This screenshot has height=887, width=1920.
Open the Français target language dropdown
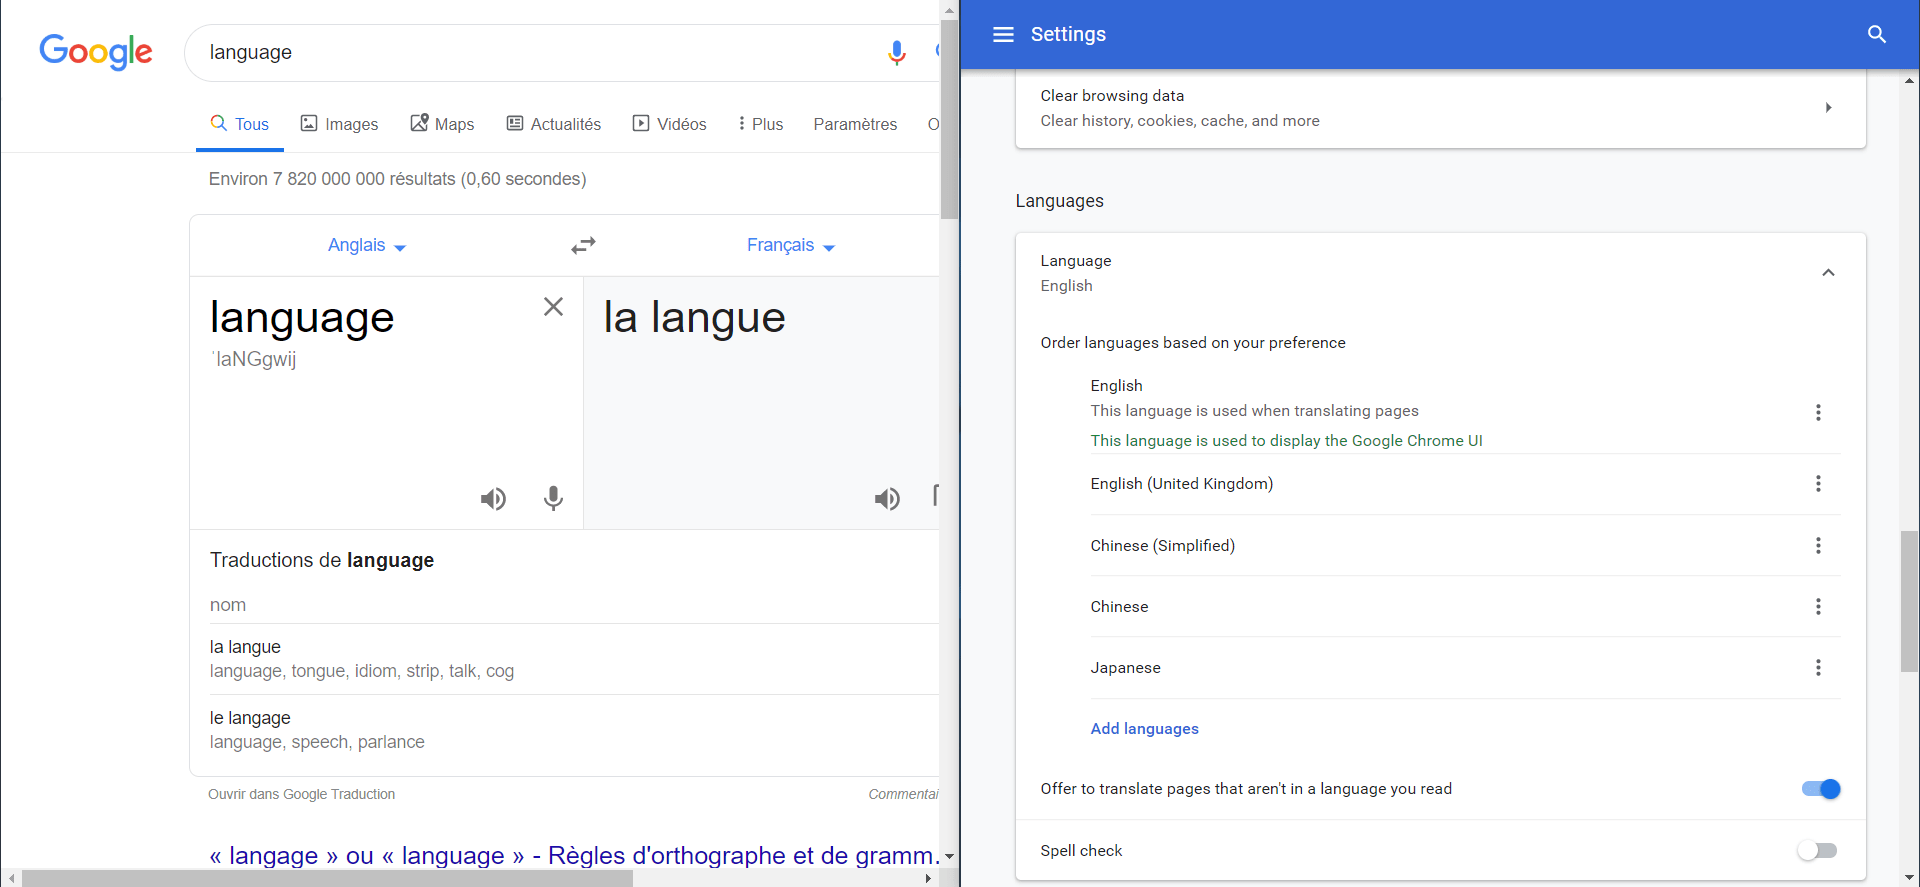click(790, 246)
